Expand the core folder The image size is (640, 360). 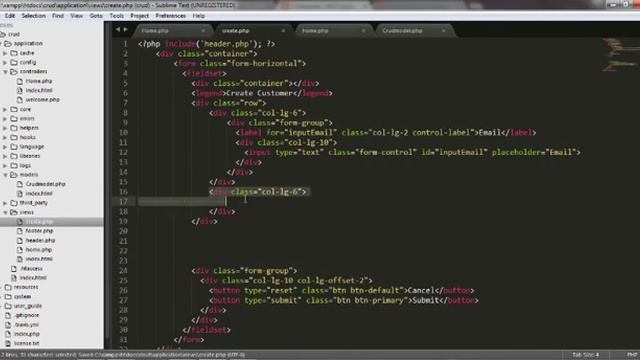point(5,109)
